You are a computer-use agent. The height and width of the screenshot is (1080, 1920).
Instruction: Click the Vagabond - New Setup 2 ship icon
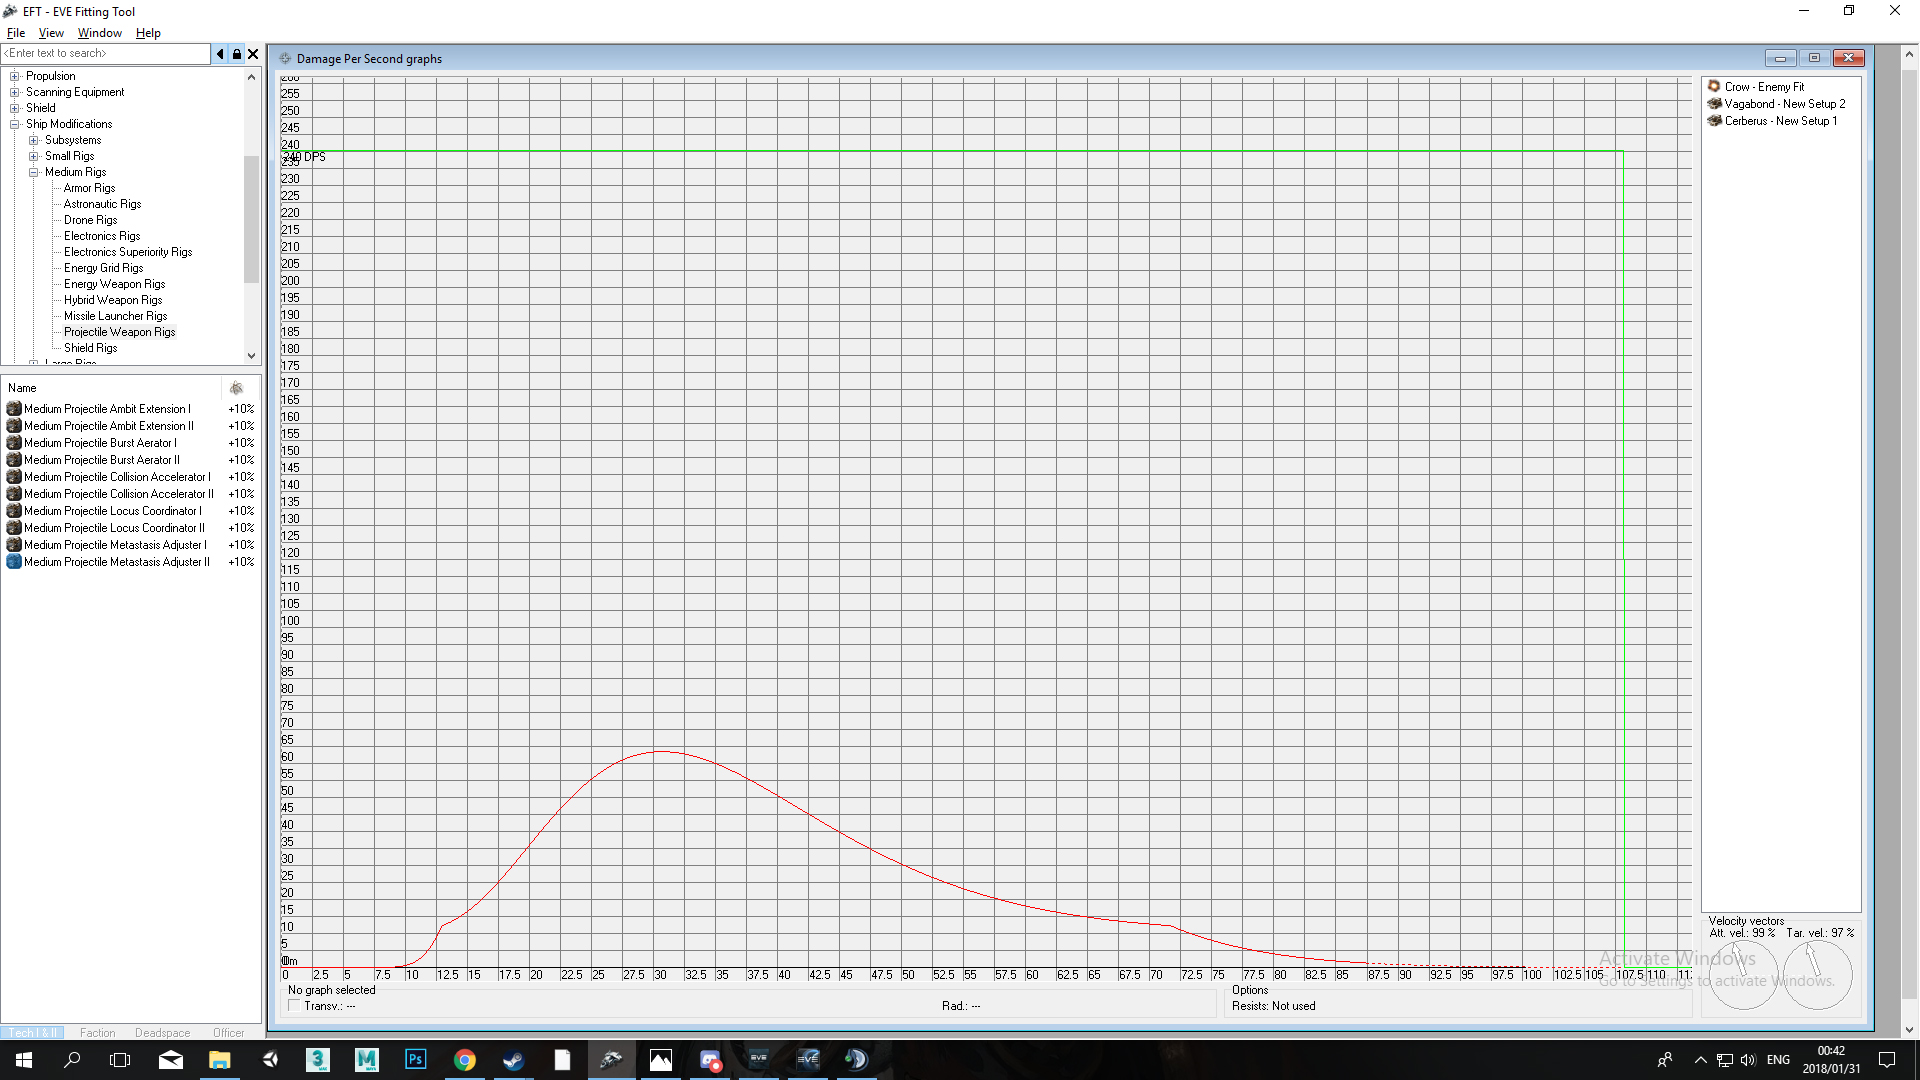click(x=1714, y=104)
